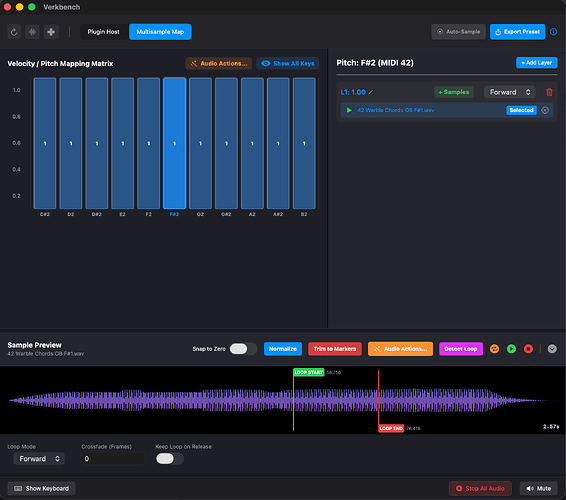Screen dimensions: 566x500
Task: Click the refresh icon in top toolbar
Action: click(14, 32)
